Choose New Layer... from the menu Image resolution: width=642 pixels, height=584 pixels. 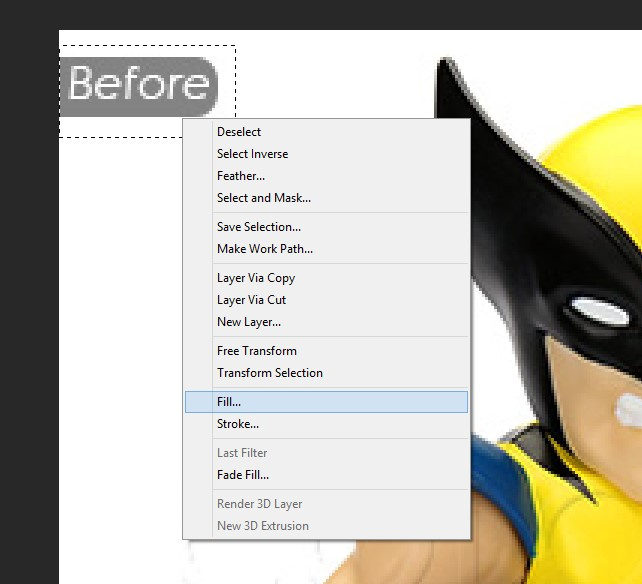pos(249,322)
